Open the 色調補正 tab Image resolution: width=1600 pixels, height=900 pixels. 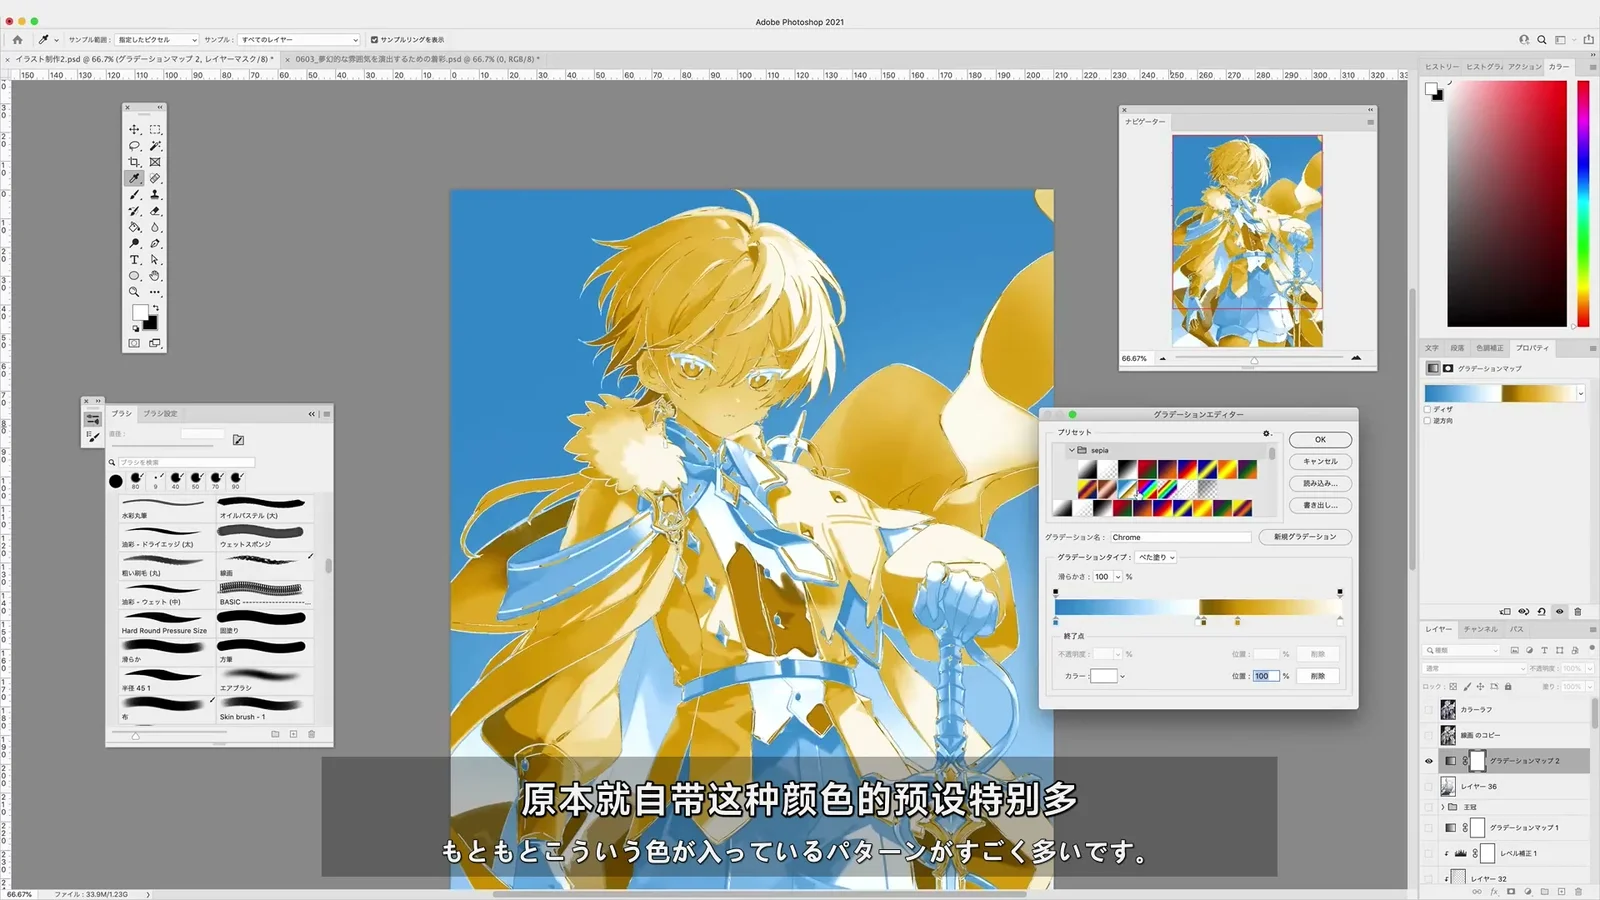1490,348
